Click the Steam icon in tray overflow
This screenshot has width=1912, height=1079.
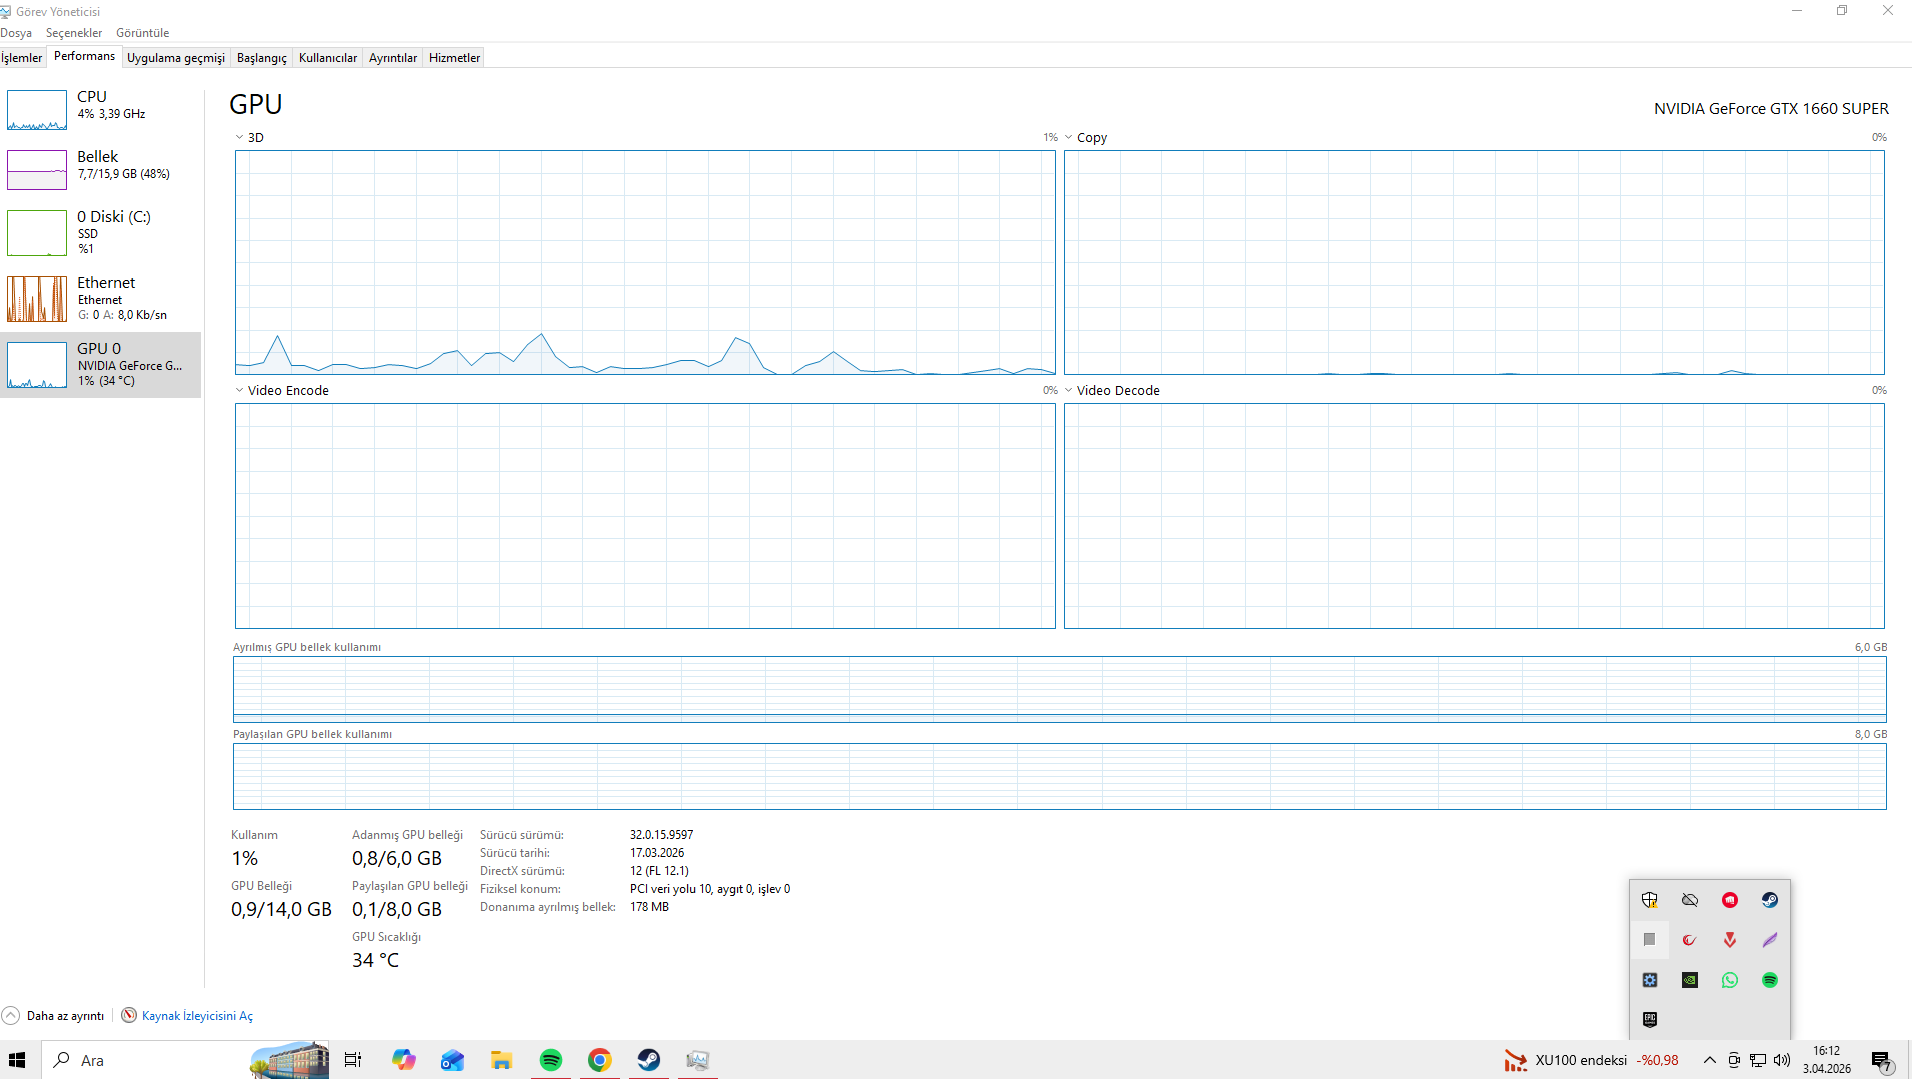tap(1770, 900)
